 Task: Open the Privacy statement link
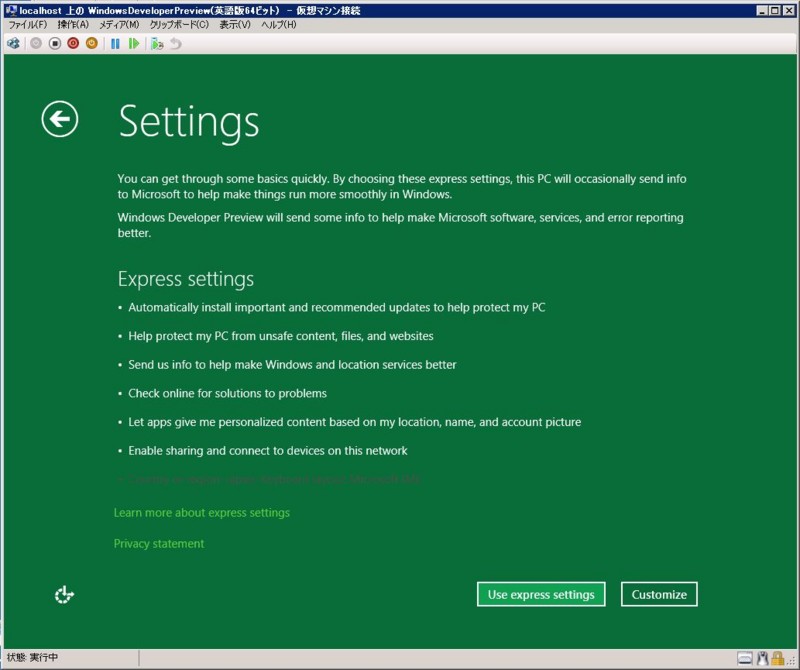[x=159, y=543]
